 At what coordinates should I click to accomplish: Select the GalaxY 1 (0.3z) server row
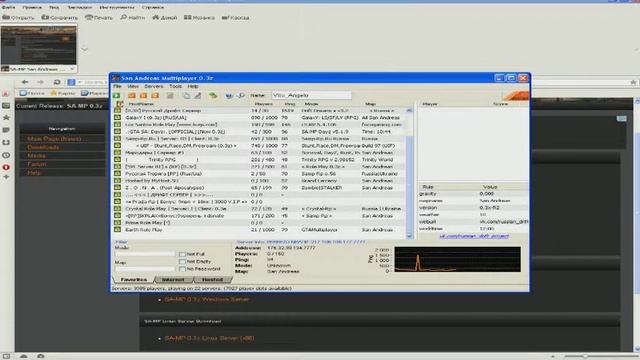(260, 118)
